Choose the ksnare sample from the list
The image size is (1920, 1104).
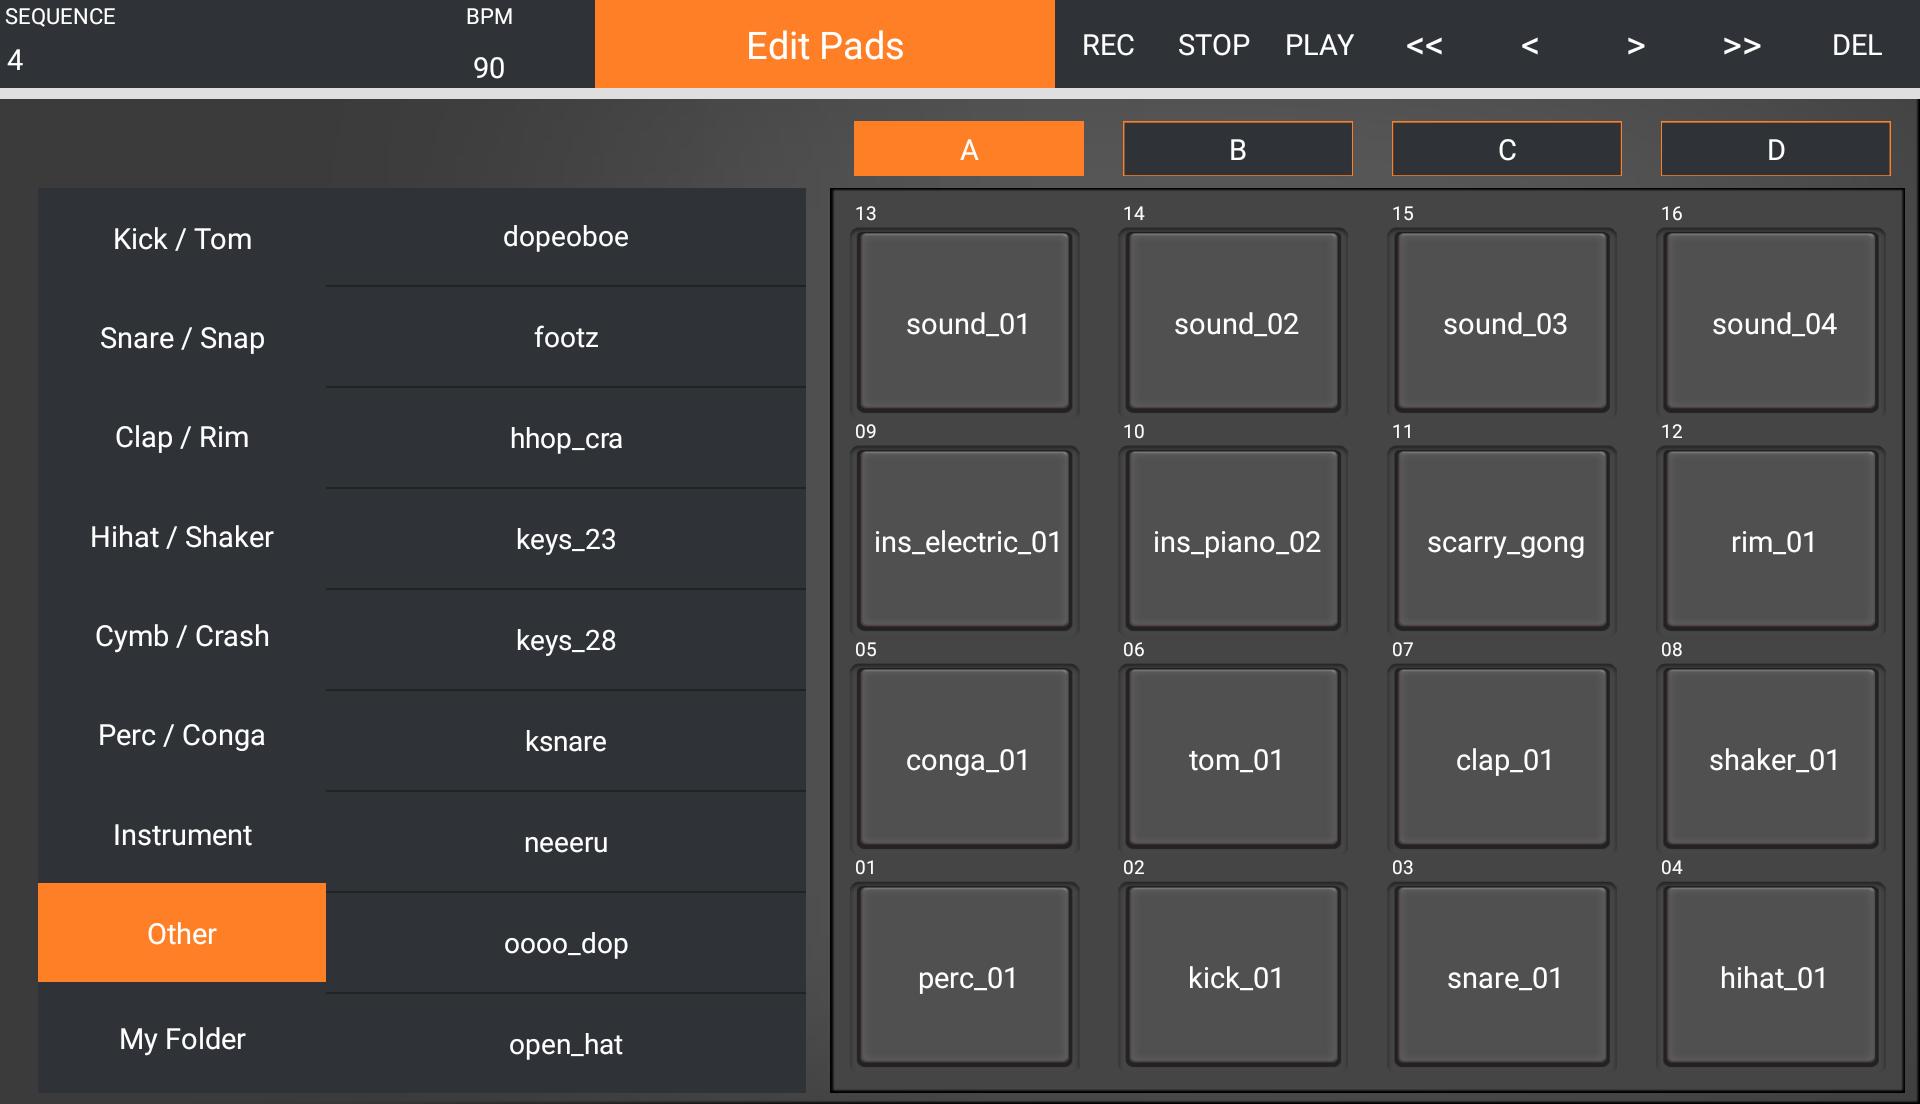[564, 741]
